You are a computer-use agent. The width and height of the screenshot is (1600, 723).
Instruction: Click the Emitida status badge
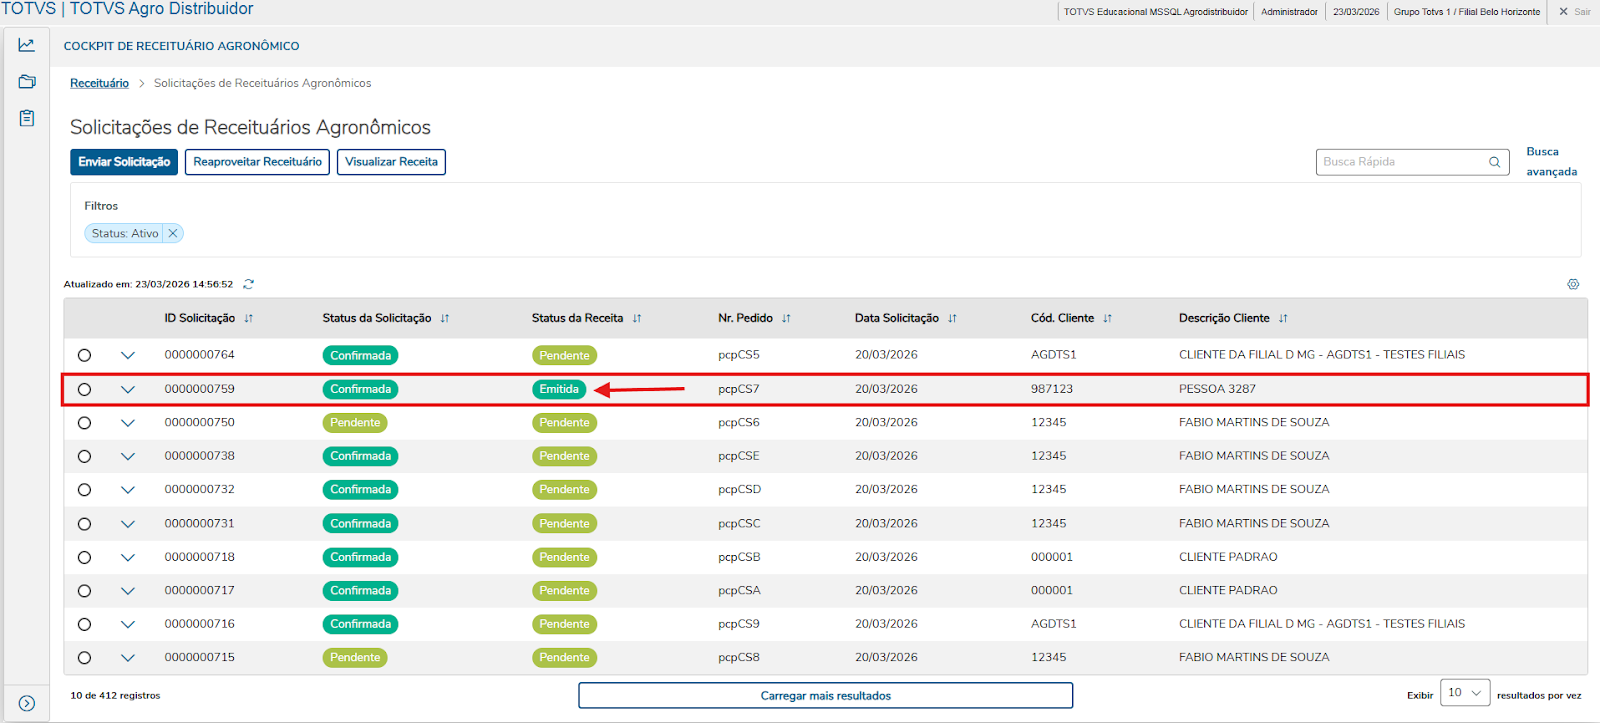coord(559,389)
